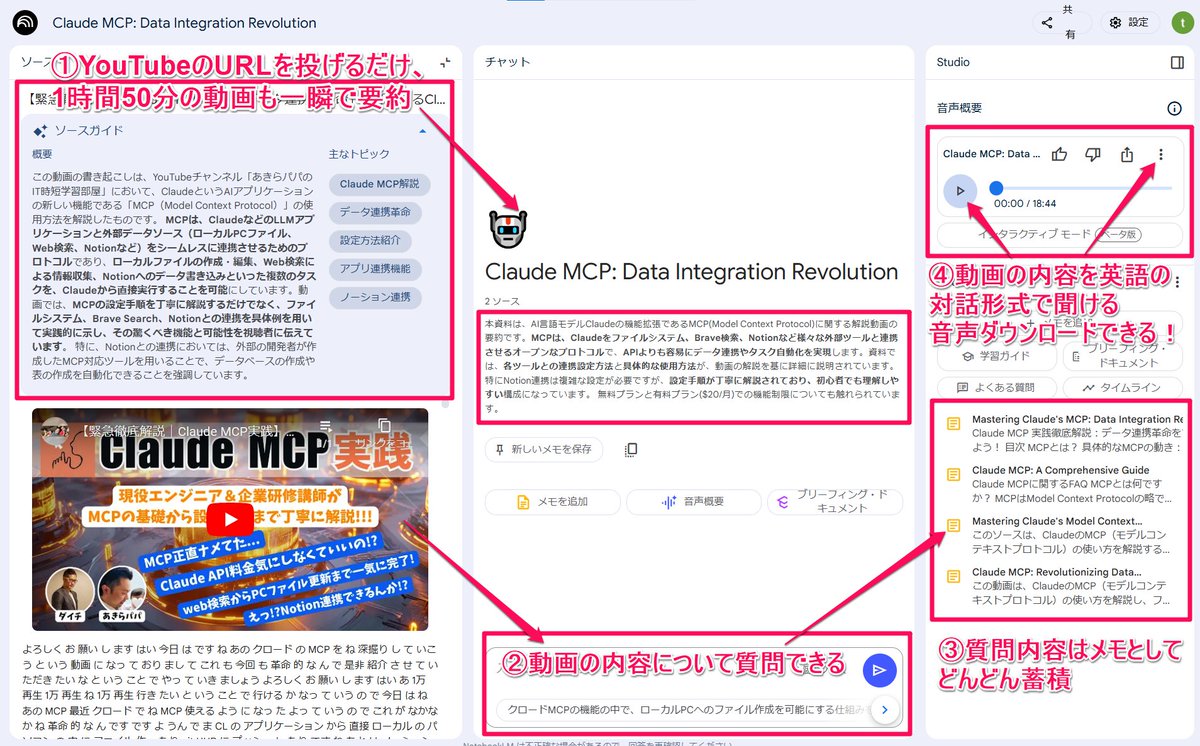
Task: Click ブリーフィング・ドキュメント in chat panel
Action: 835,502
